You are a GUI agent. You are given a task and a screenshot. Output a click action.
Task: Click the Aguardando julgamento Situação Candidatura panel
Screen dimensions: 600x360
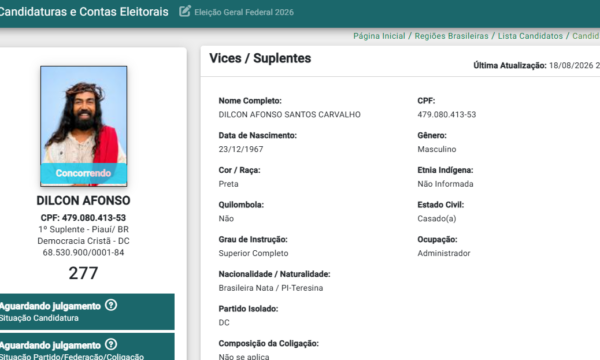click(x=86, y=312)
